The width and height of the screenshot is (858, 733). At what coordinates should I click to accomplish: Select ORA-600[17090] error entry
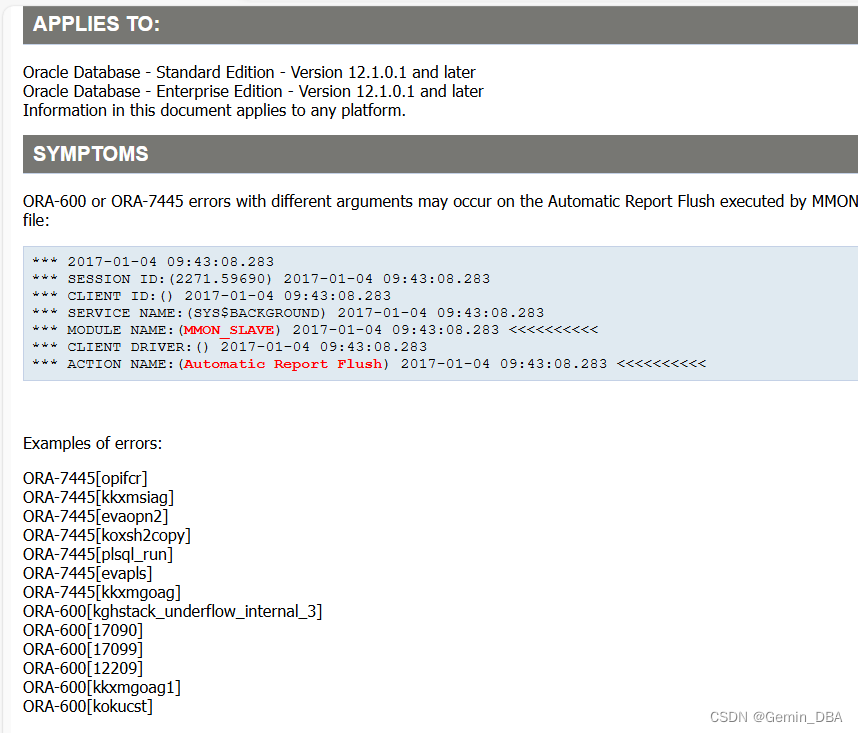(83, 631)
